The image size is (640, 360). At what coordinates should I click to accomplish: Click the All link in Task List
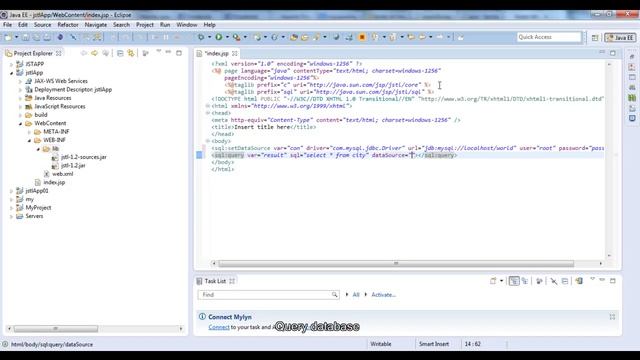356,295
